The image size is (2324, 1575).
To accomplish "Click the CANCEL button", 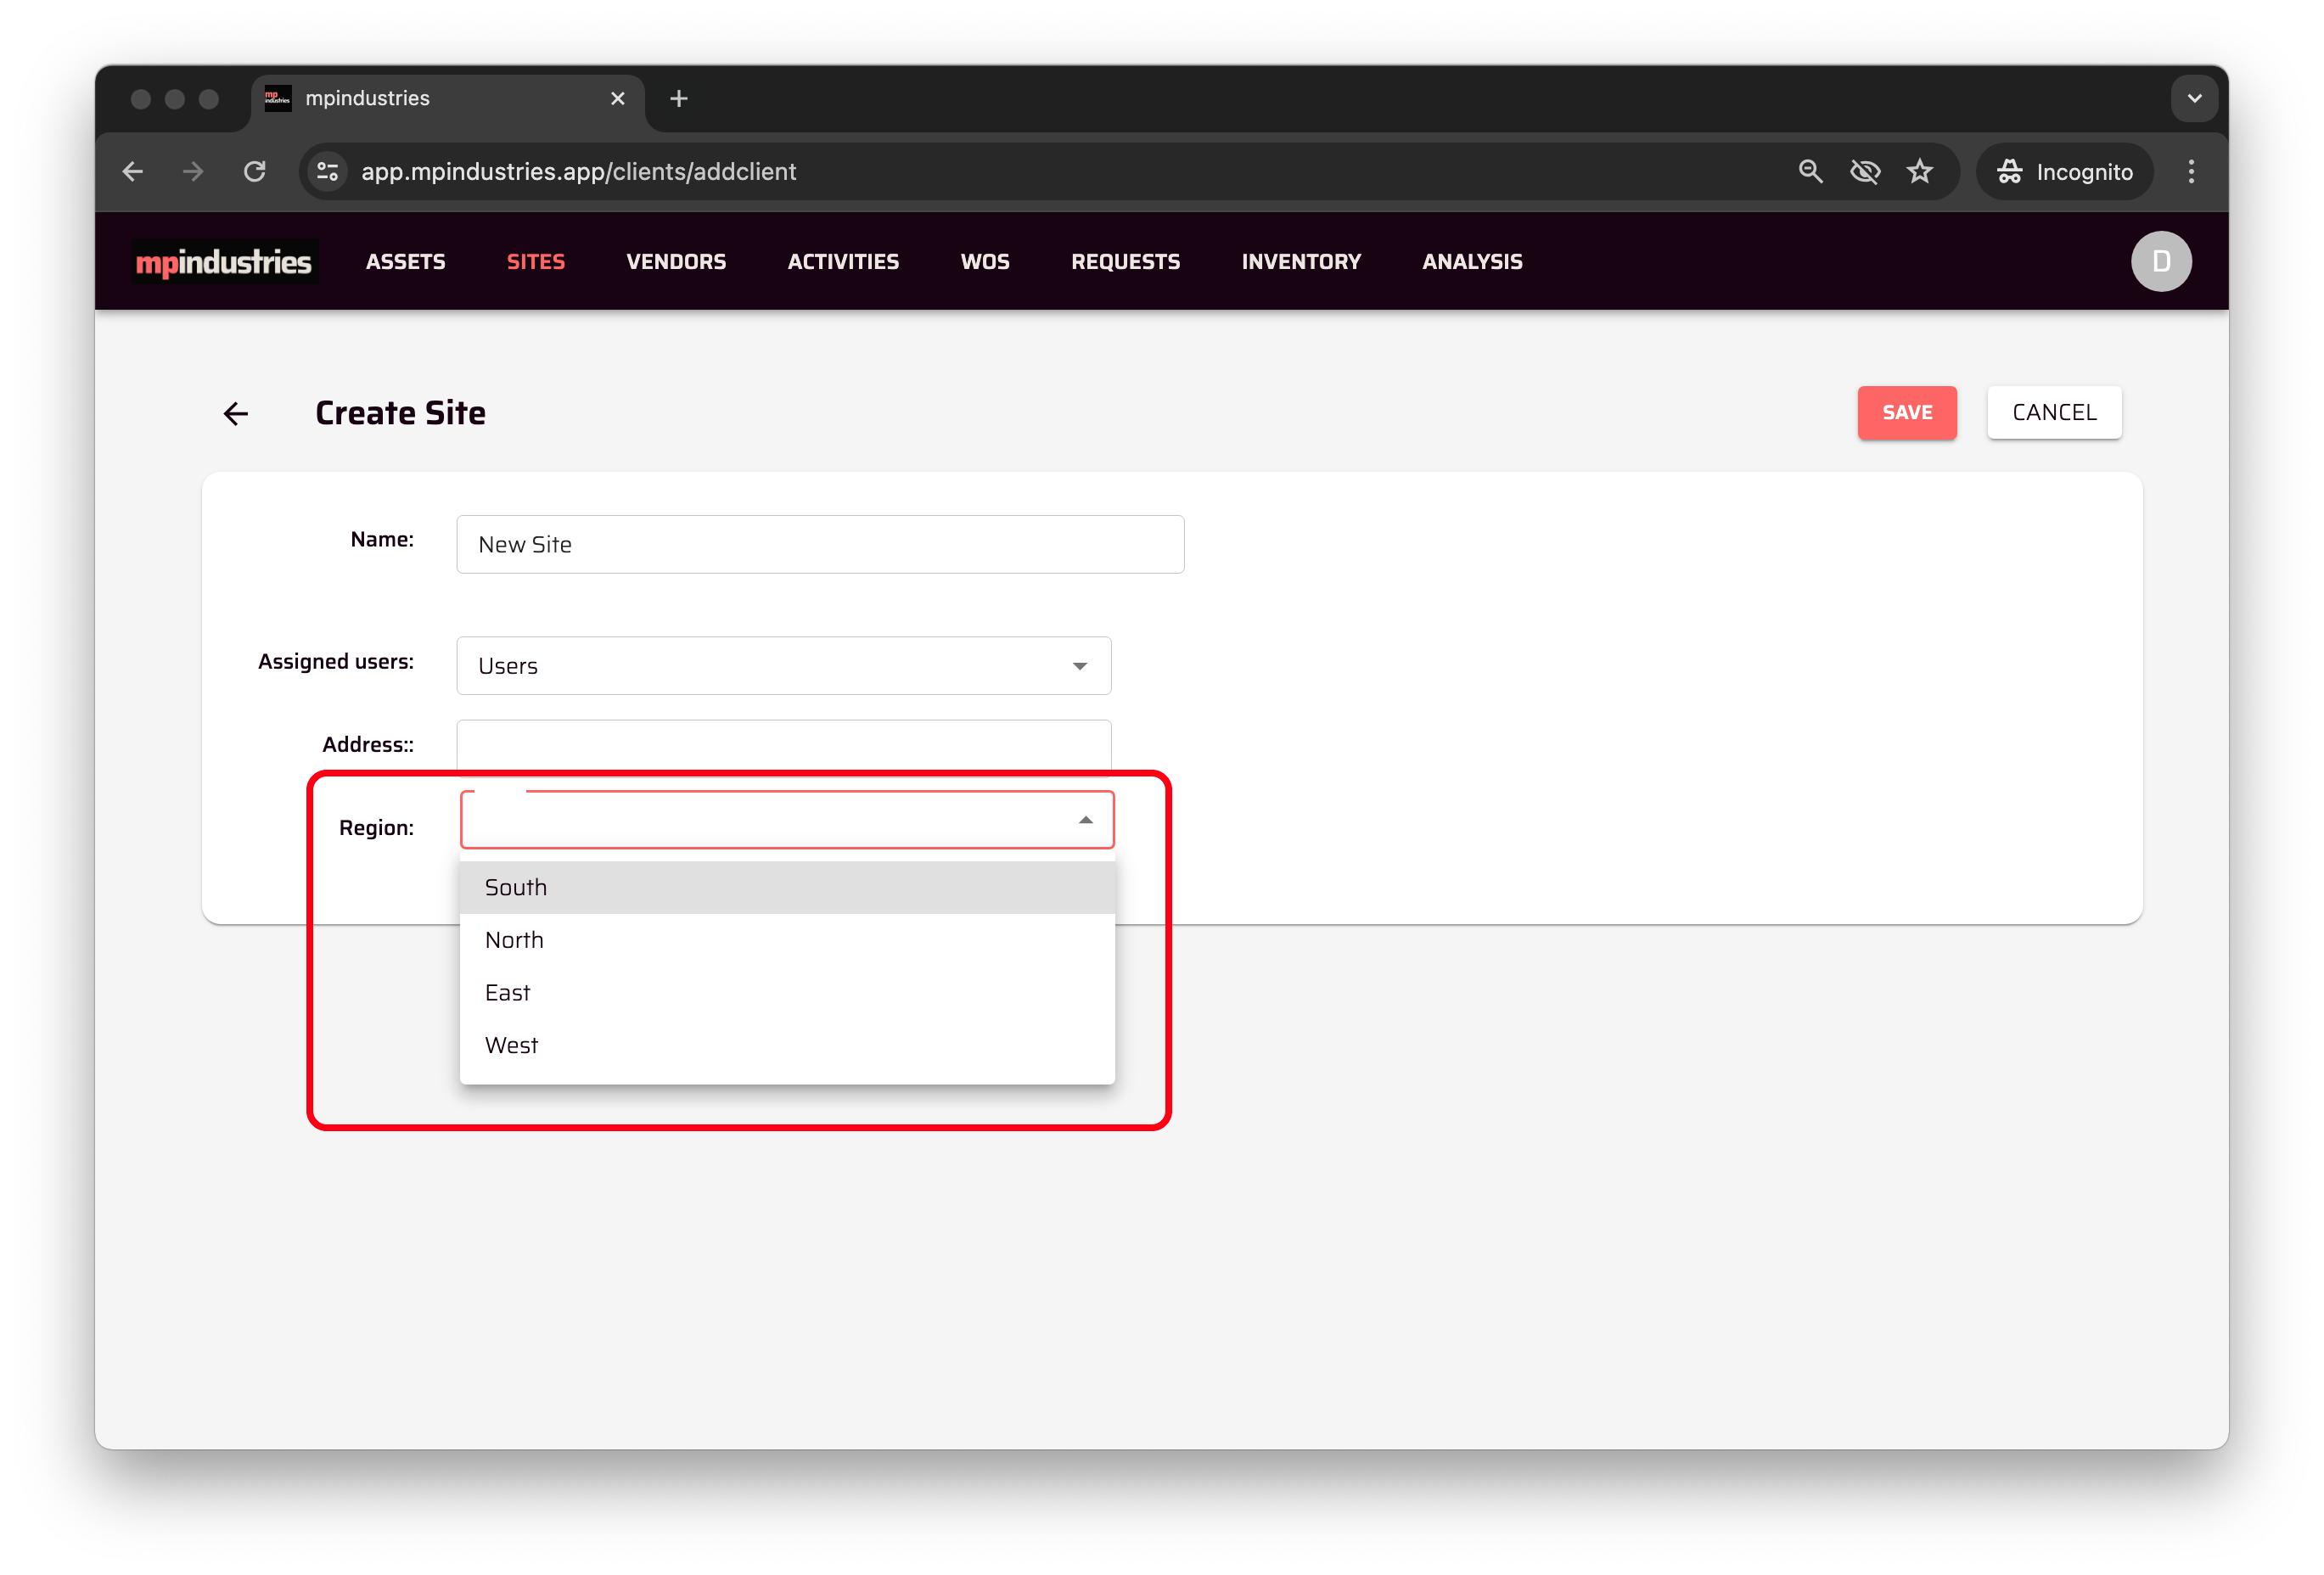I will (2053, 413).
